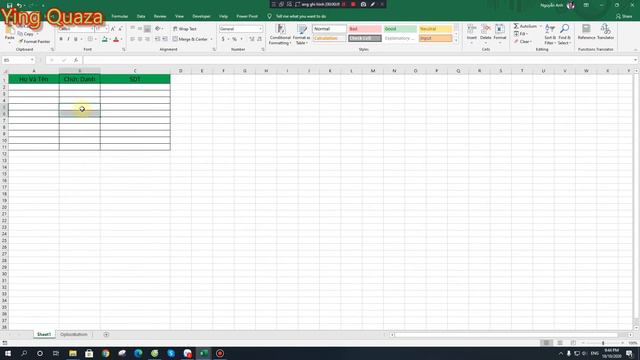
Task: Click the zoom slider in status bar
Action: [602, 343]
